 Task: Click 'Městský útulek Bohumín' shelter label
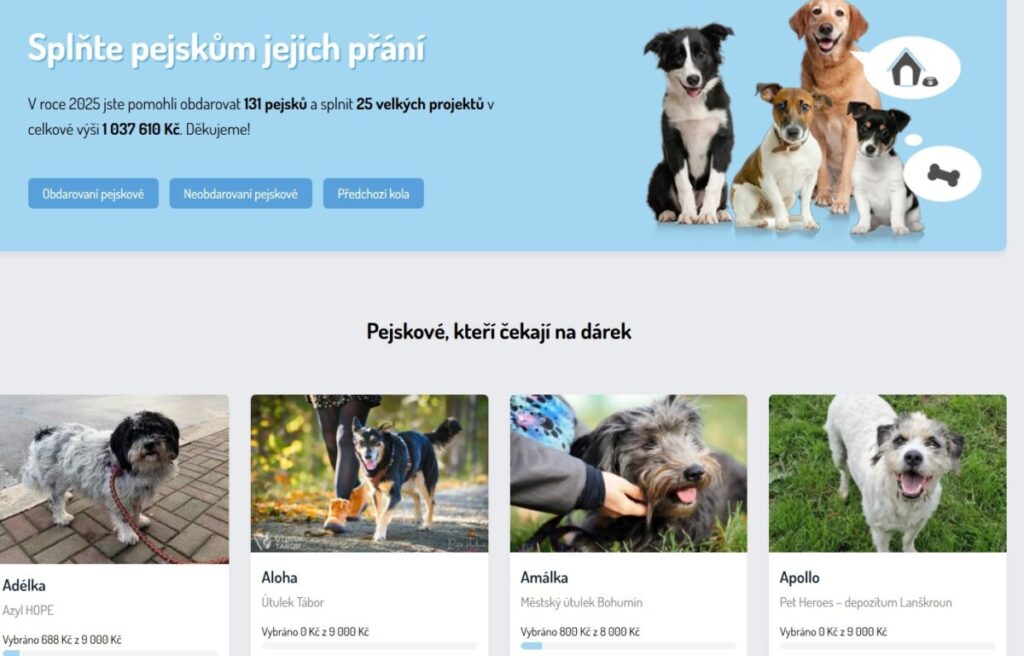(581, 602)
